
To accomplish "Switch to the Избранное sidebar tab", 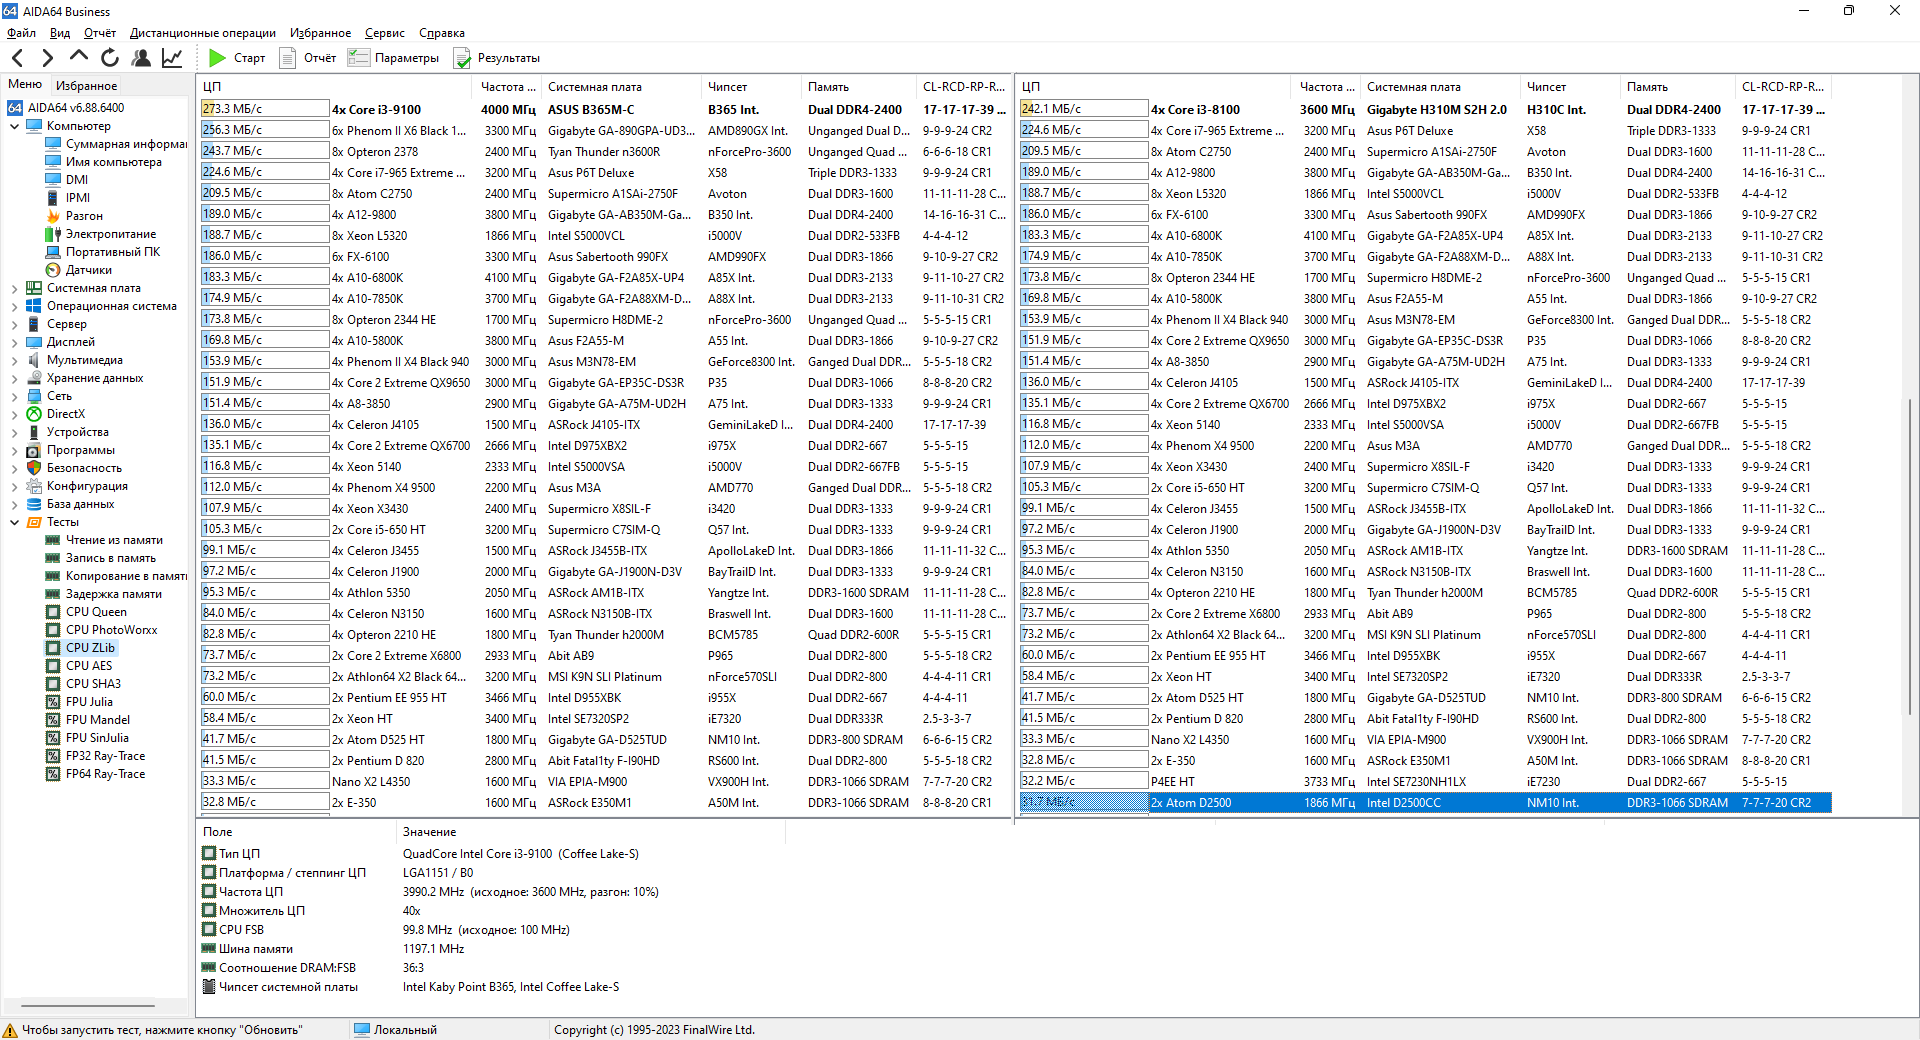I will point(86,86).
